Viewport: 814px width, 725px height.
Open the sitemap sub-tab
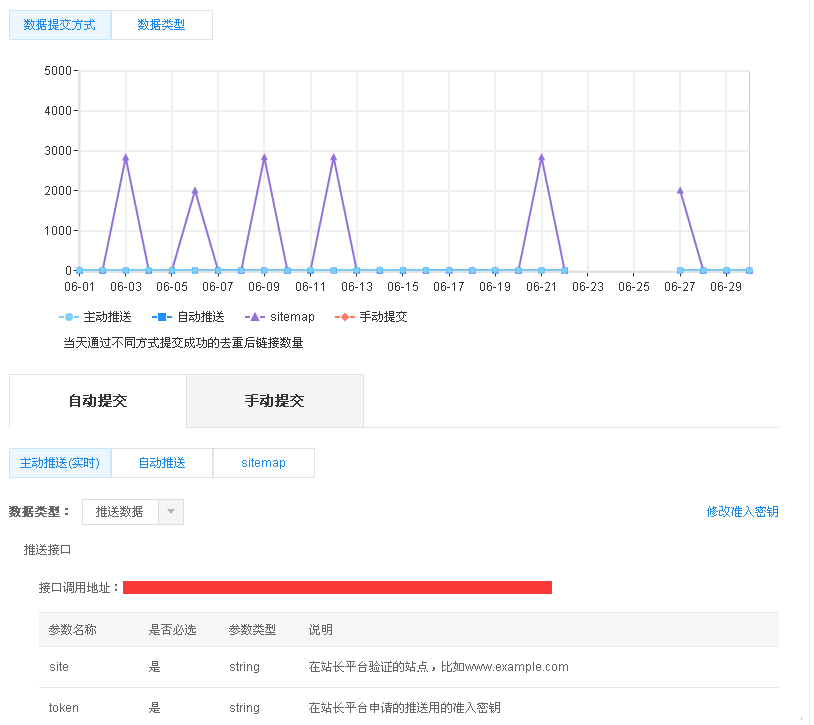click(x=263, y=463)
